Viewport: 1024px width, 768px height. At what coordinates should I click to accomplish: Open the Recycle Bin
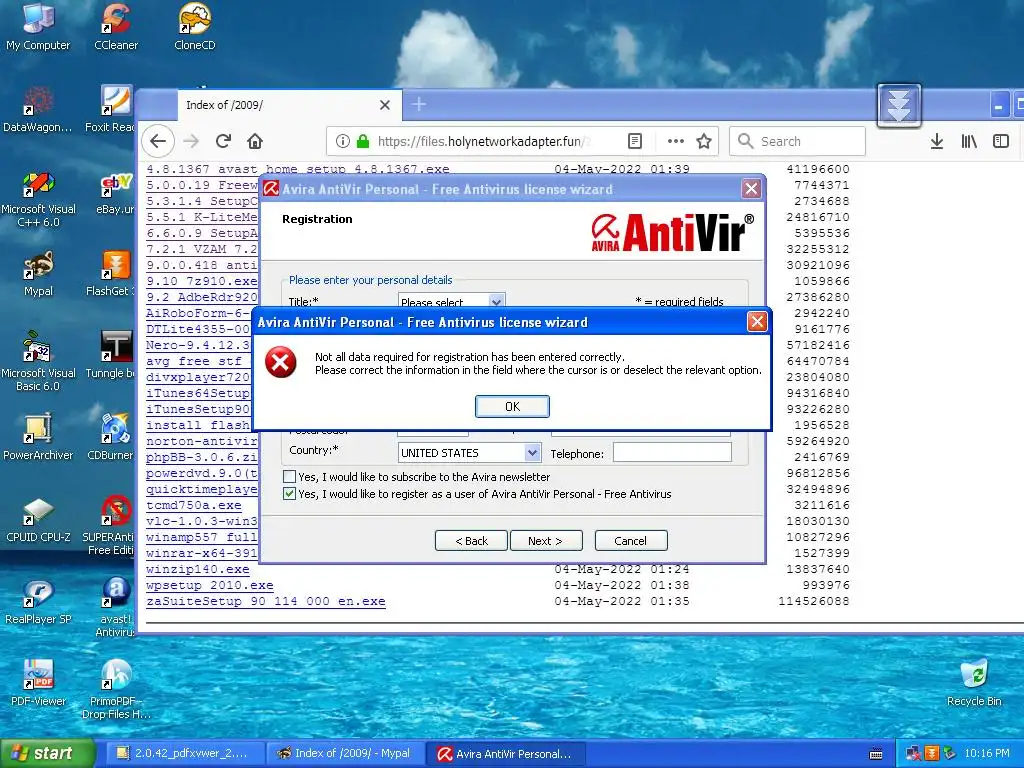click(974, 683)
